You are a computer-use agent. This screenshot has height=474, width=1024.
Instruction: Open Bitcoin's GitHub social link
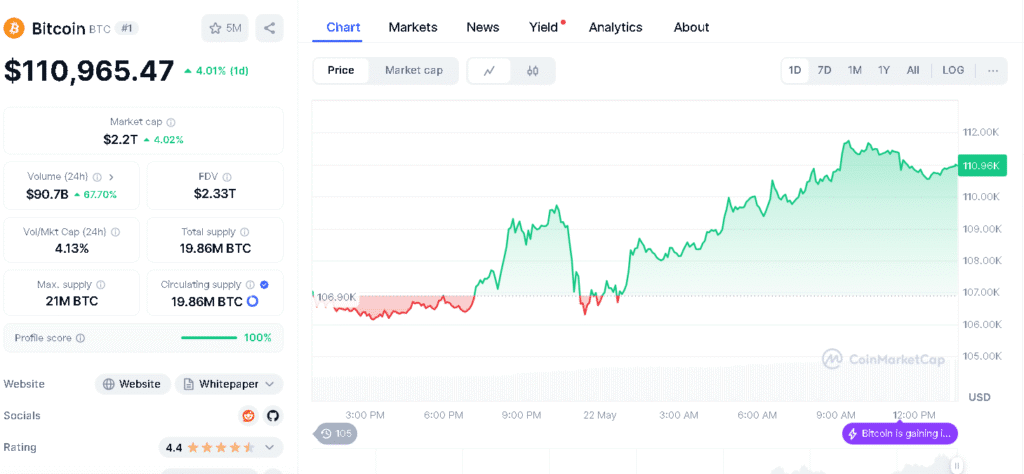[272, 416]
